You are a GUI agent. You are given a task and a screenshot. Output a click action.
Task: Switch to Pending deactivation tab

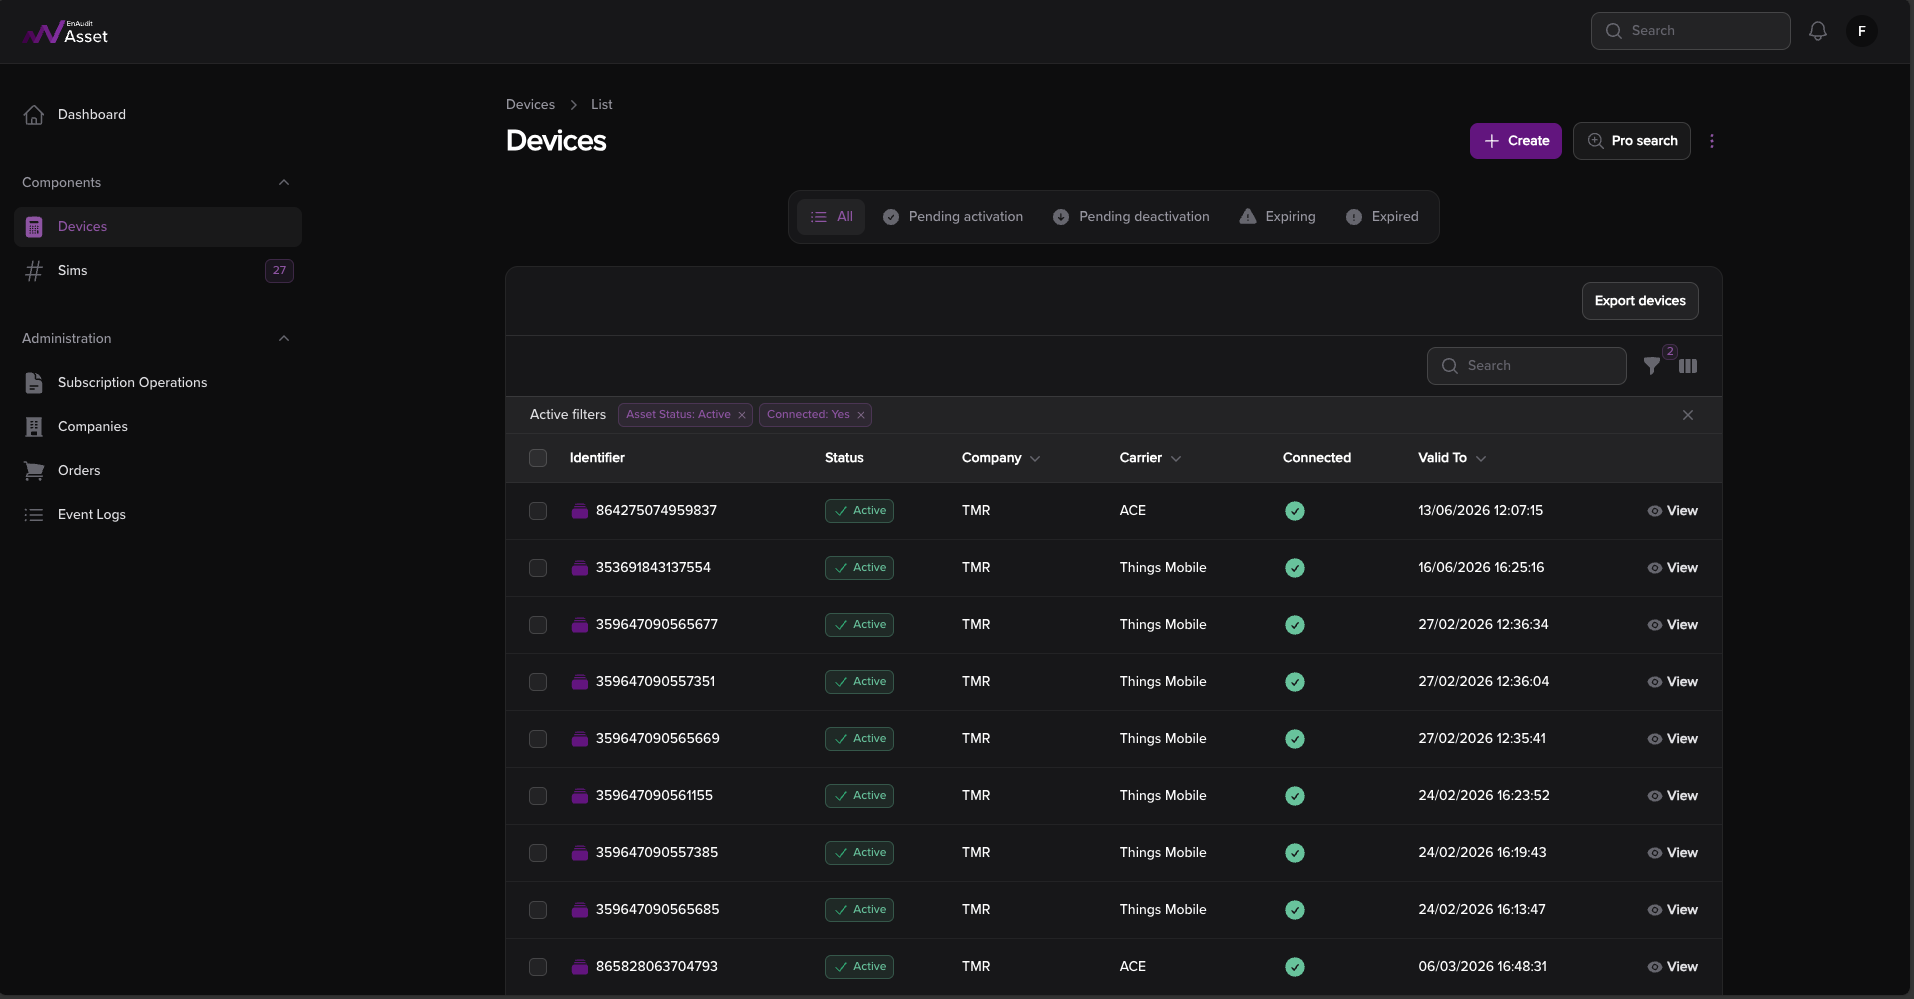tap(1131, 217)
